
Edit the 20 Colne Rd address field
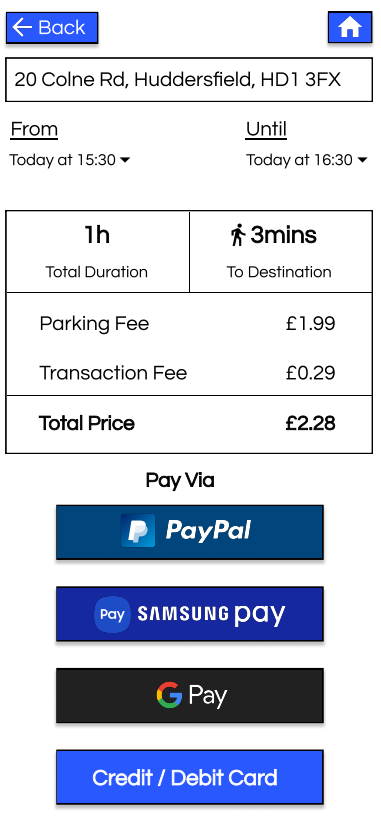(189, 80)
